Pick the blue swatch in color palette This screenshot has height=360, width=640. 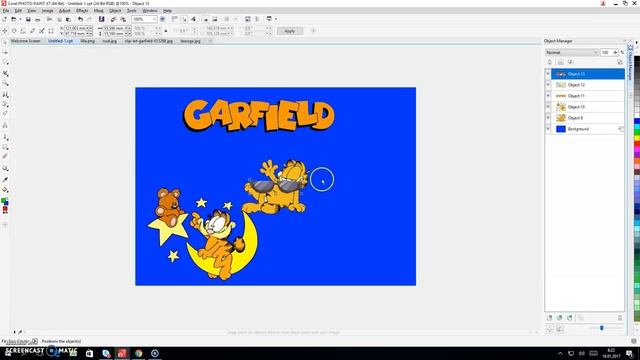click(637, 122)
